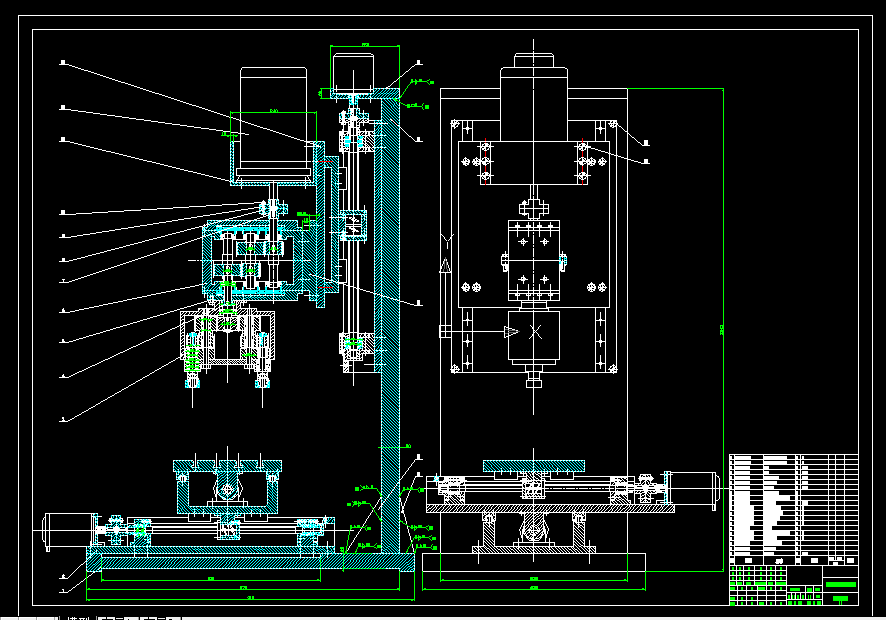Click the title block with green text
Viewport: 886px width, 620px height.
click(793, 585)
